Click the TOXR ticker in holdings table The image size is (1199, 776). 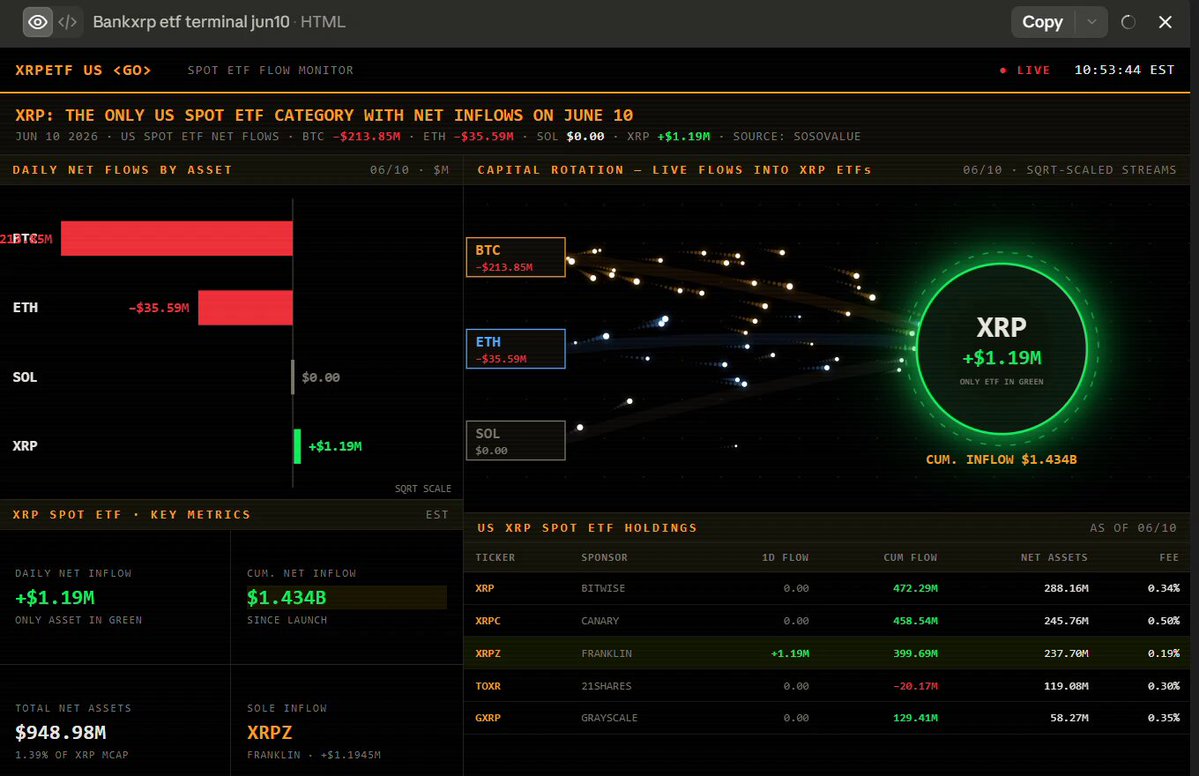point(488,687)
